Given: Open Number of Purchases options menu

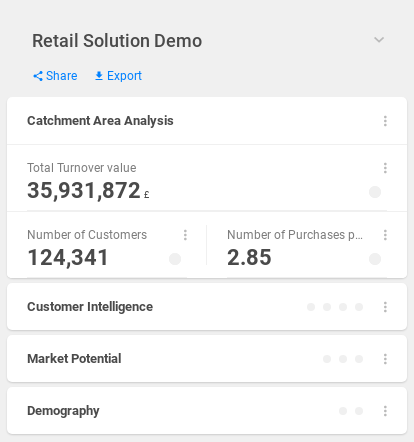Looking at the screenshot, I should (x=385, y=235).
